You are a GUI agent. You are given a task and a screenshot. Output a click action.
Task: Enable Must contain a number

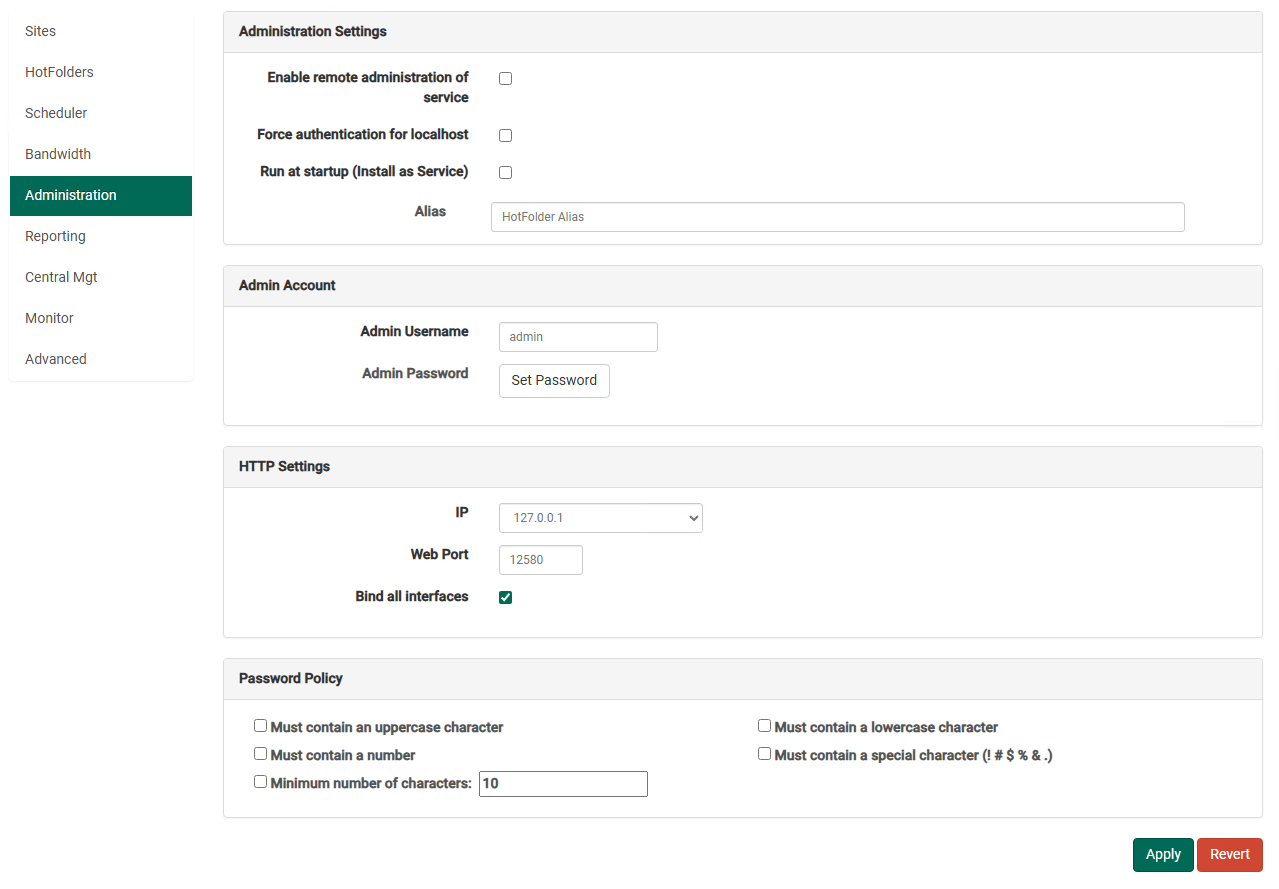tap(261, 754)
